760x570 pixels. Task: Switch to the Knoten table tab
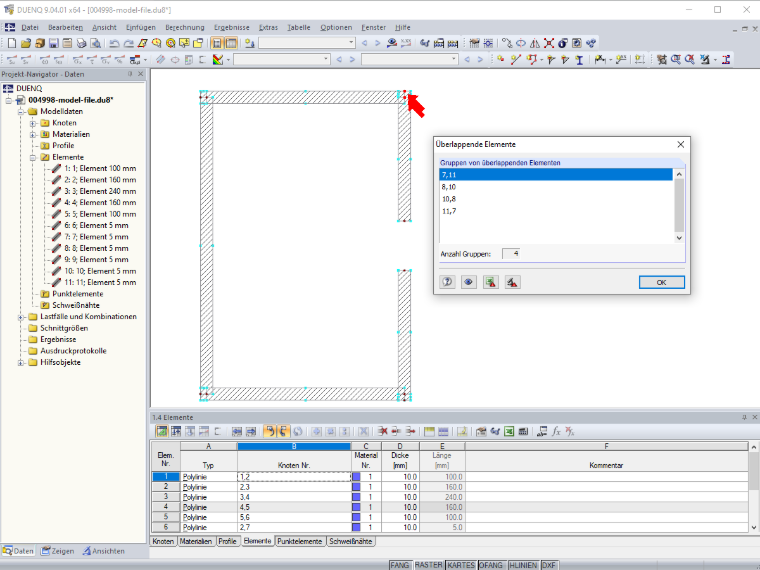pyautogui.click(x=163, y=541)
